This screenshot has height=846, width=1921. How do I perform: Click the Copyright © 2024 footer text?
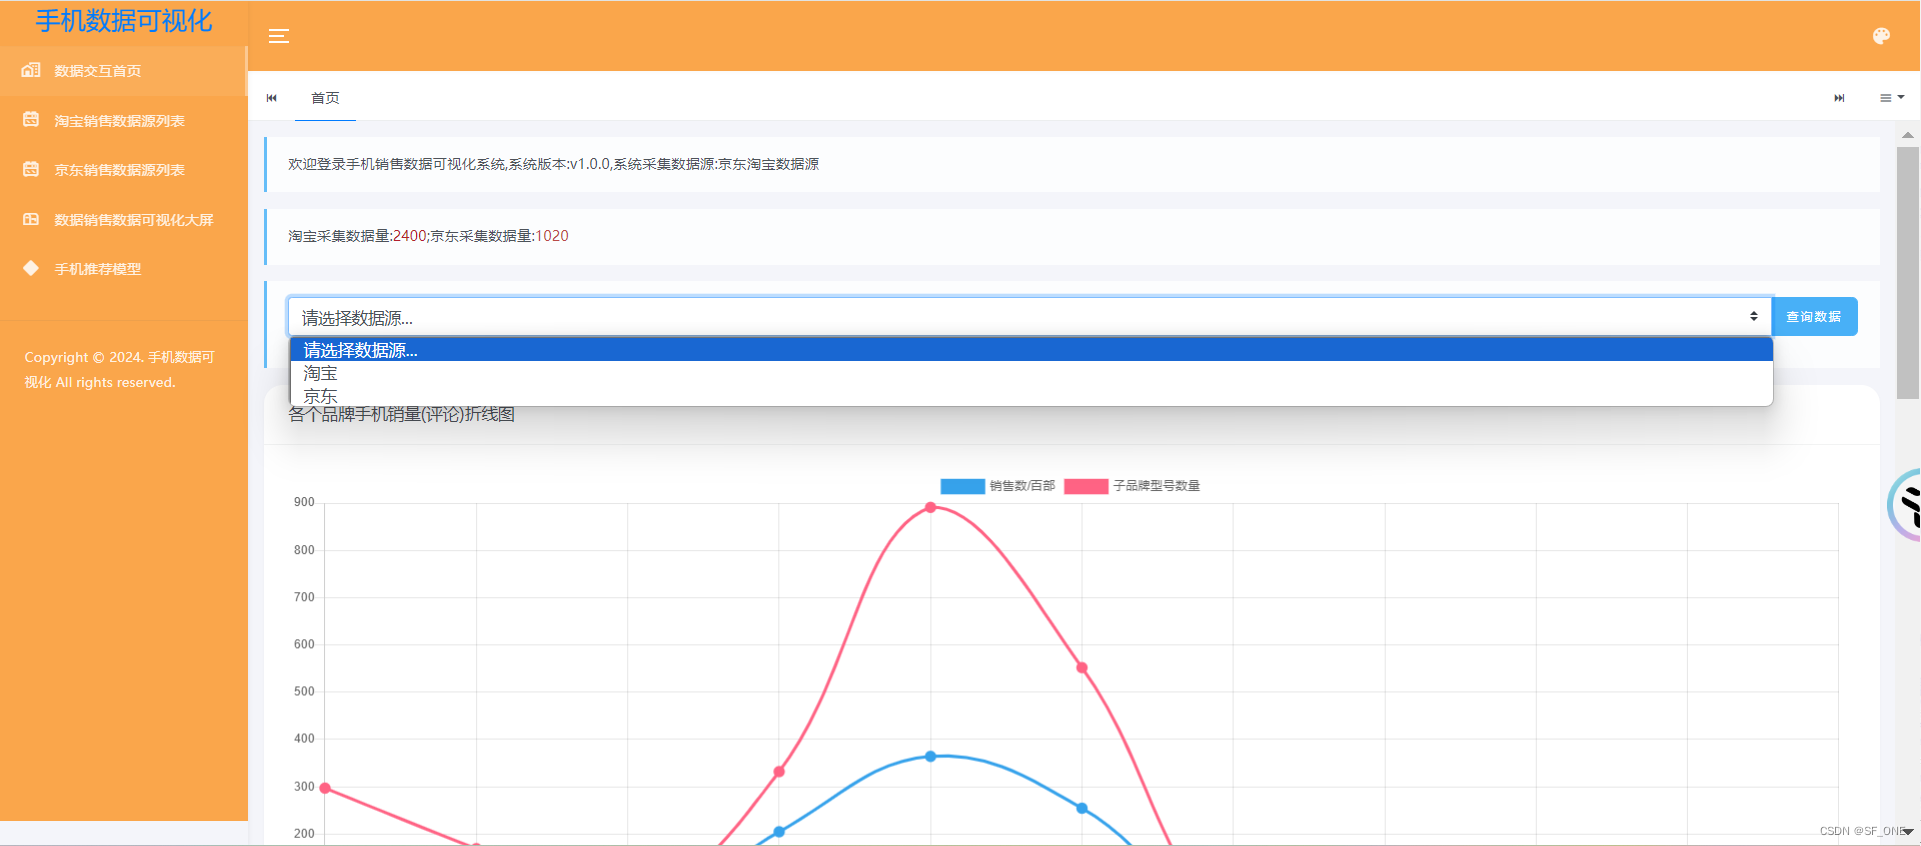coord(119,370)
